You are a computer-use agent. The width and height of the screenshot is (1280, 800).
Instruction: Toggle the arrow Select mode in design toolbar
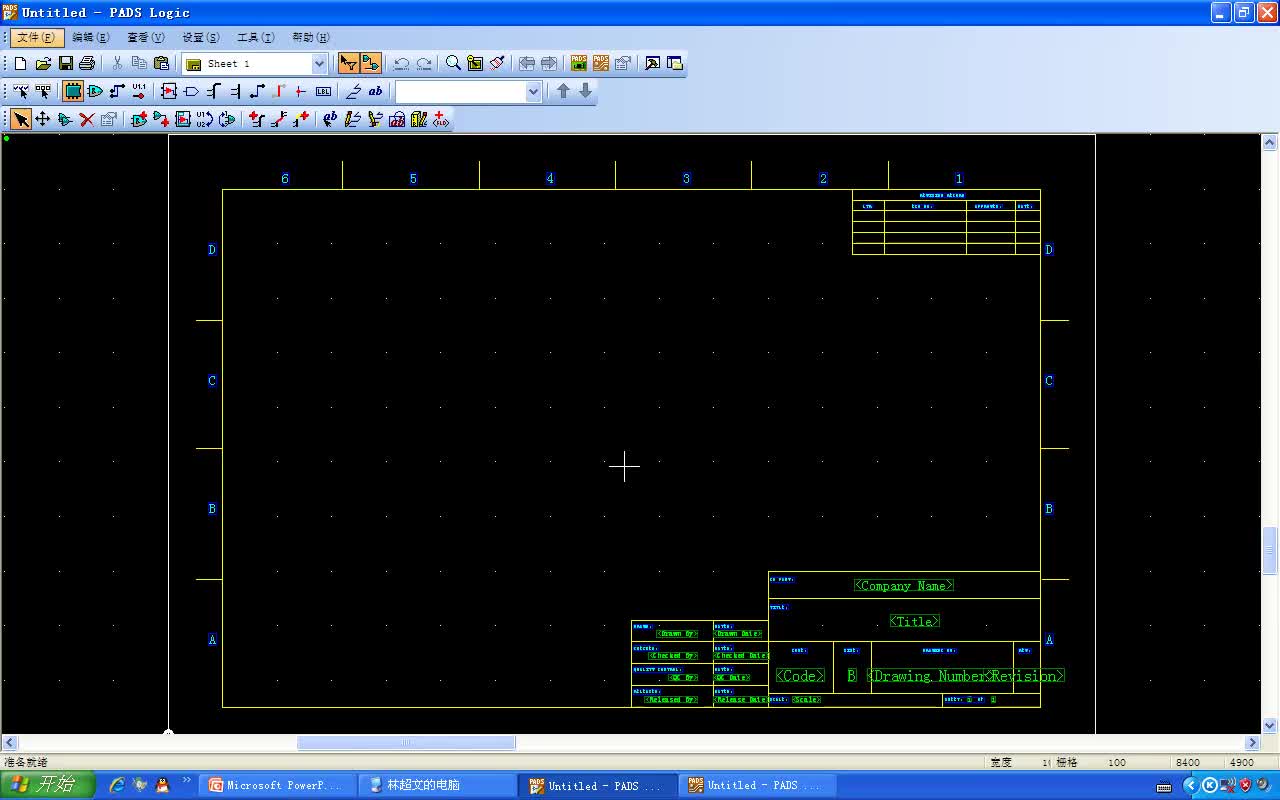coord(21,119)
